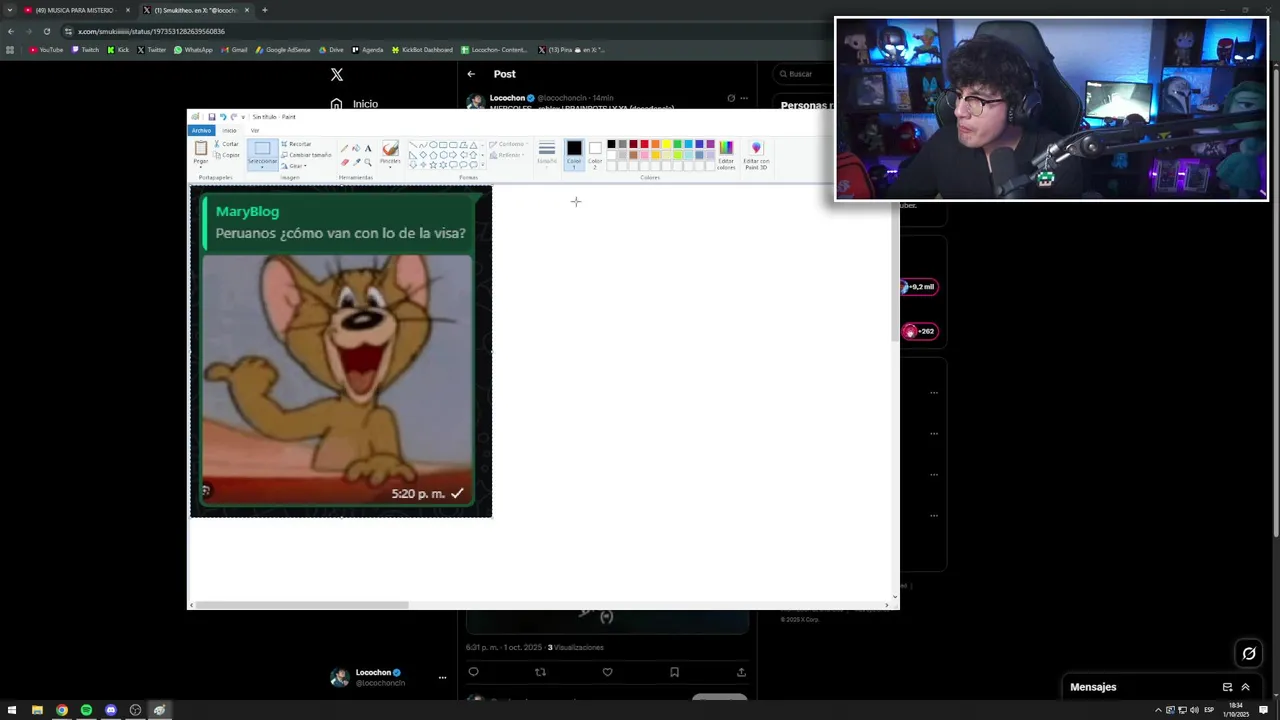Select the Color picker tool in Paint
Image resolution: width=1280 pixels, height=720 pixels.
pos(356,162)
